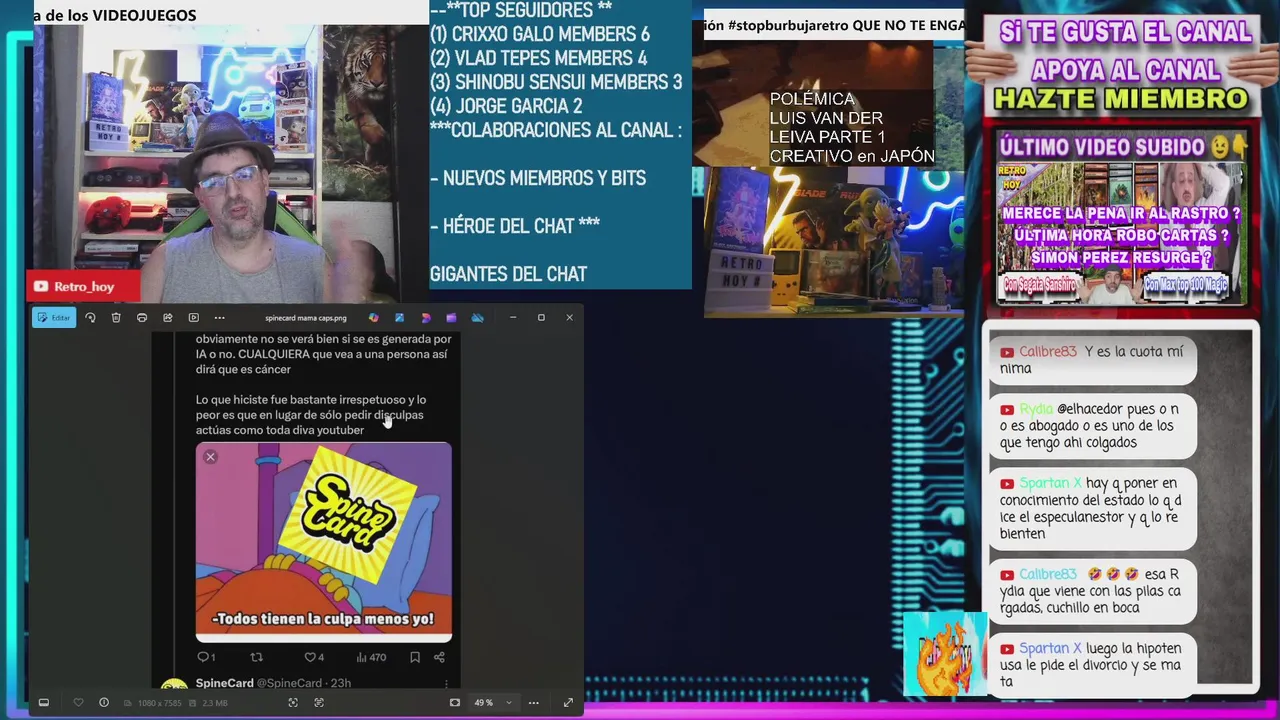Click the POLÉMICA LUIS VAN DER LEIVA caption

851,127
